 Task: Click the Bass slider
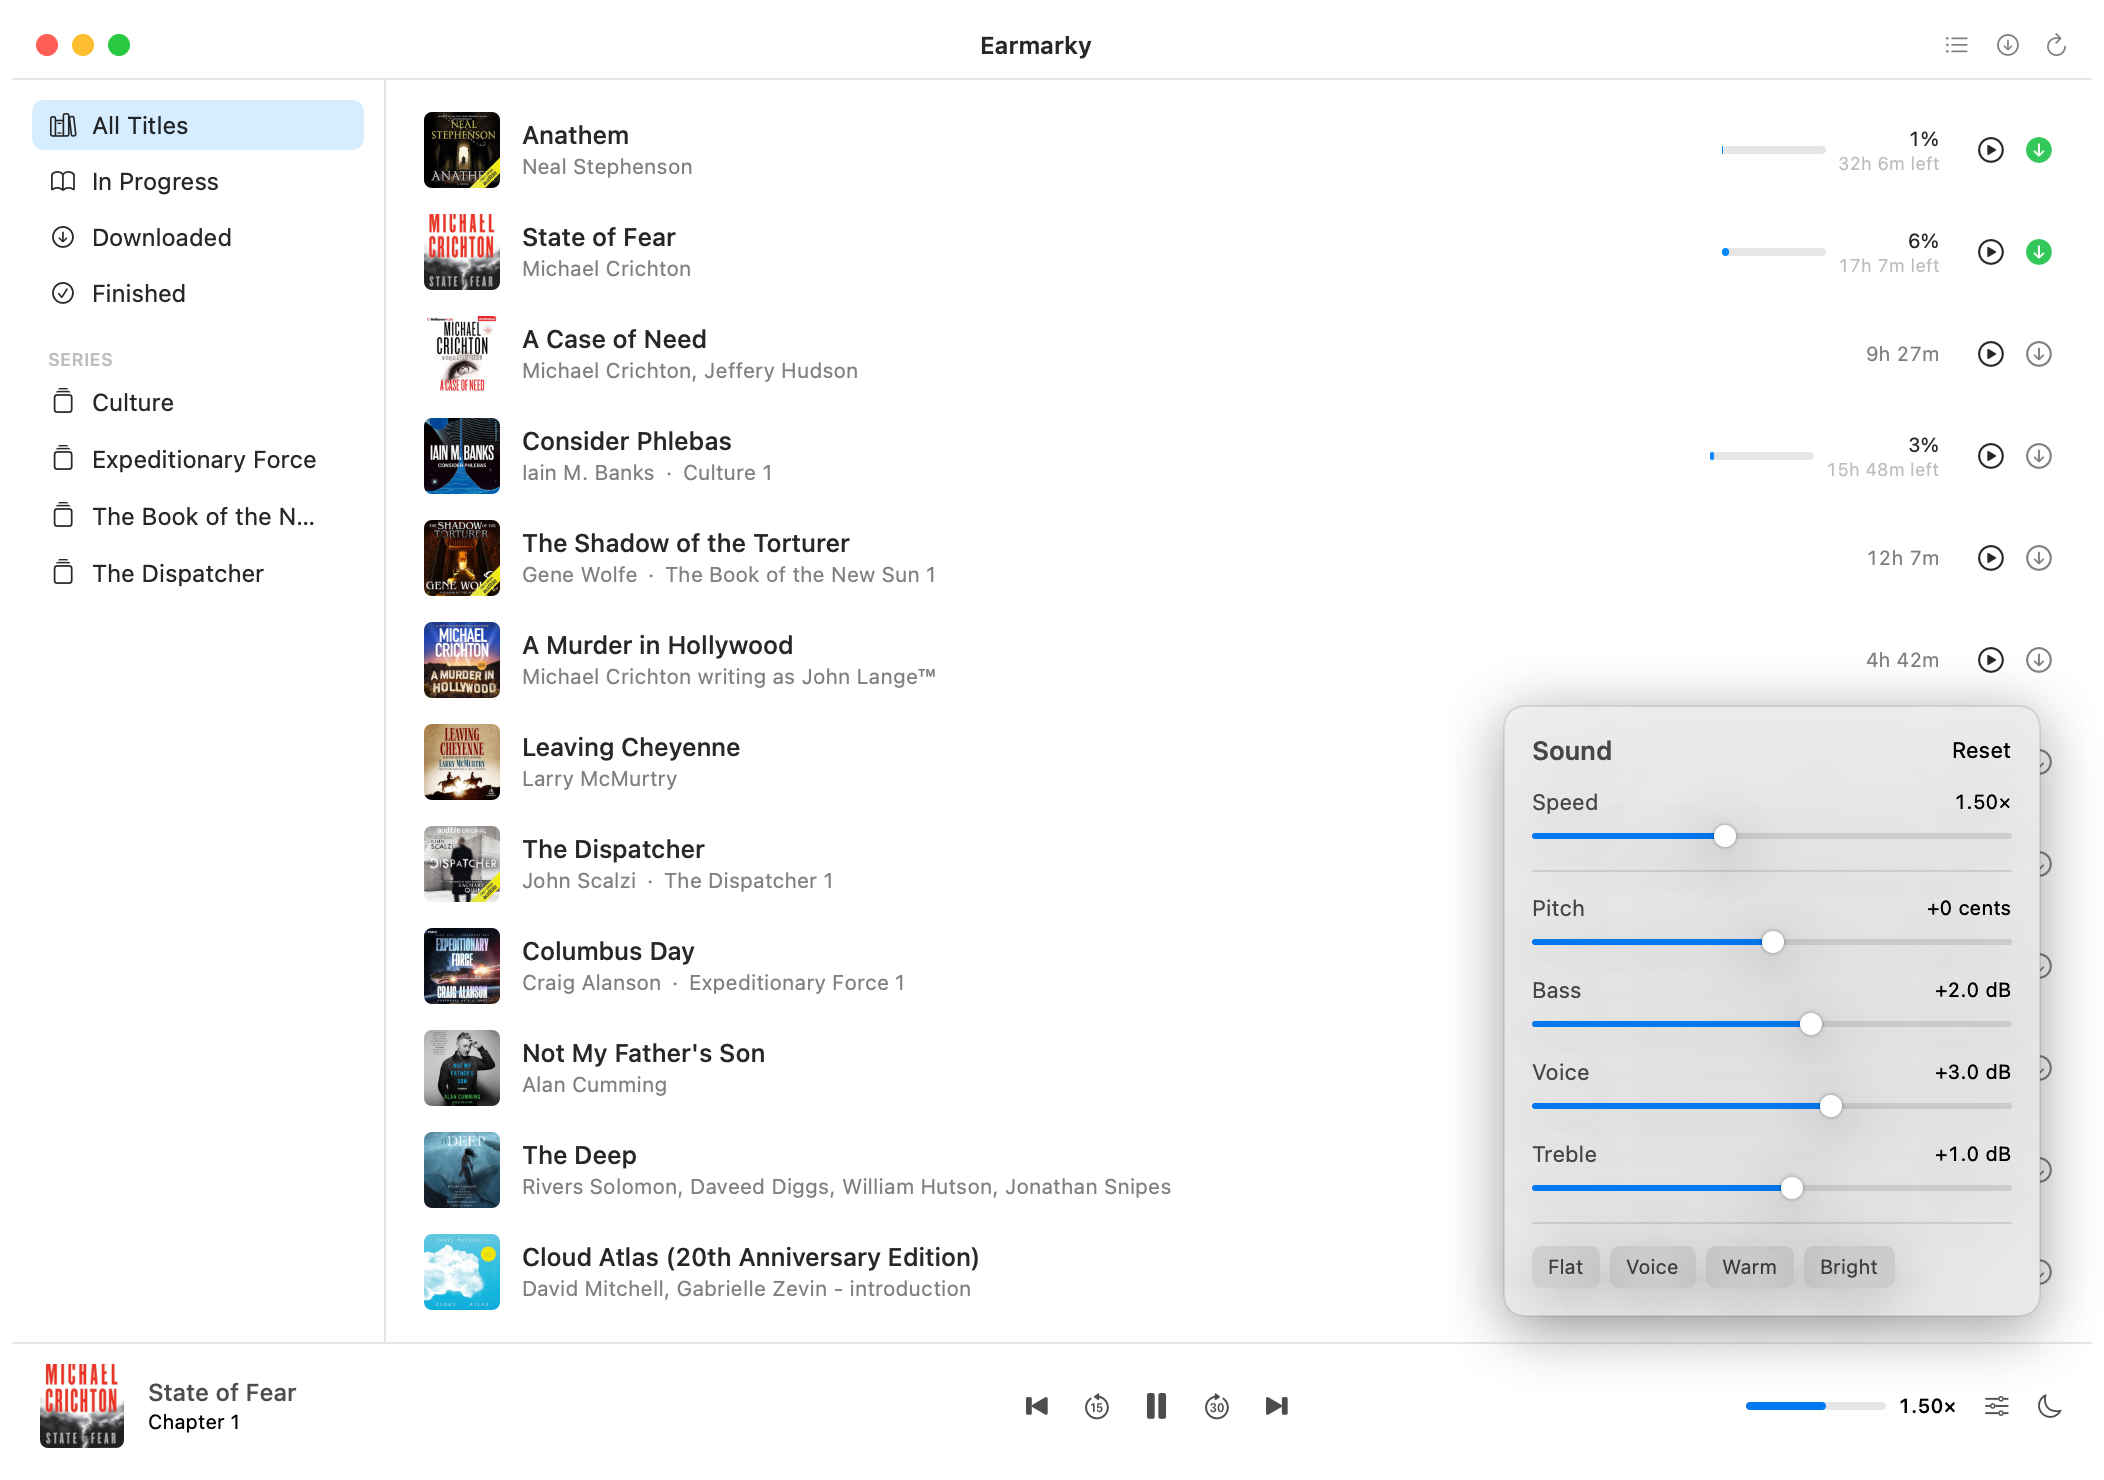click(x=1771, y=1024)
